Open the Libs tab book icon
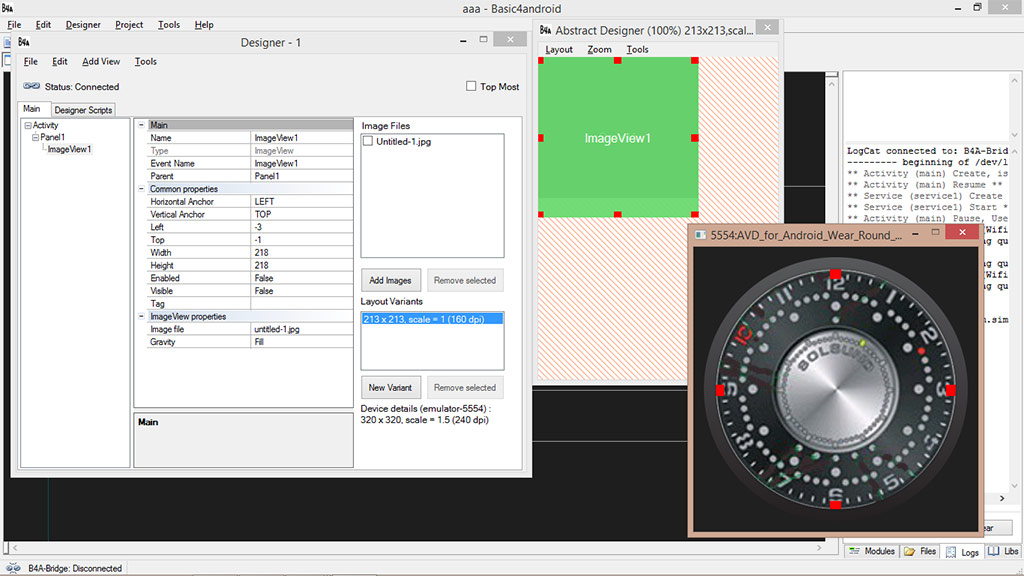The width and height of the screenshot is (1024, 576). pos(995,551)
